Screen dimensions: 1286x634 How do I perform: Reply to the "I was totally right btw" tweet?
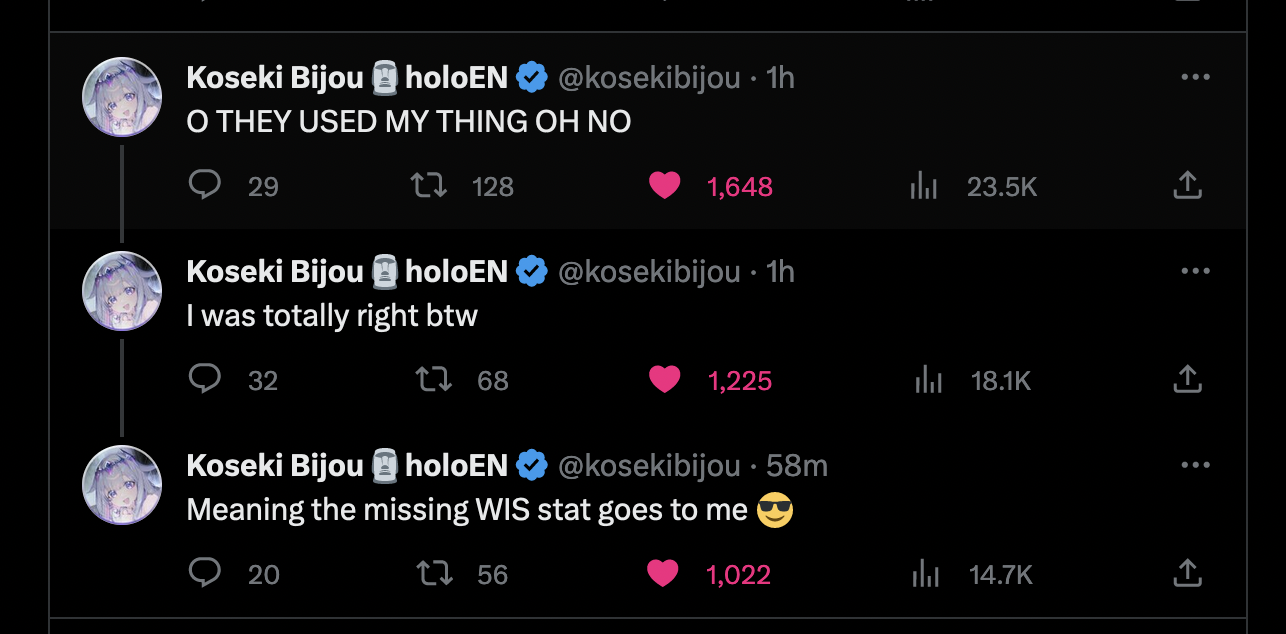205,379
